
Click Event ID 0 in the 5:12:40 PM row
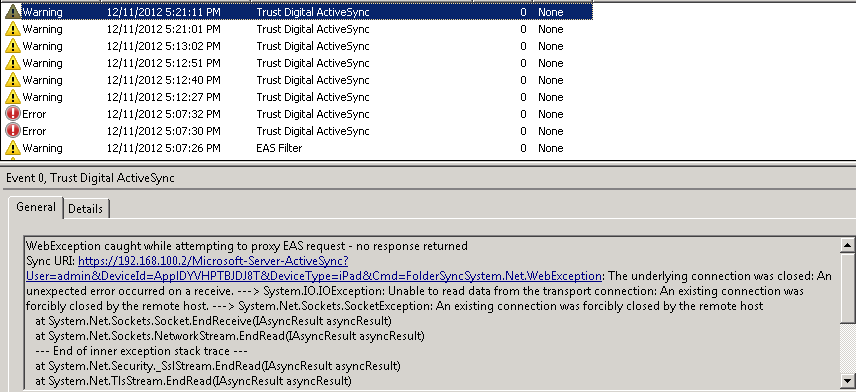[x=523, y=80]
